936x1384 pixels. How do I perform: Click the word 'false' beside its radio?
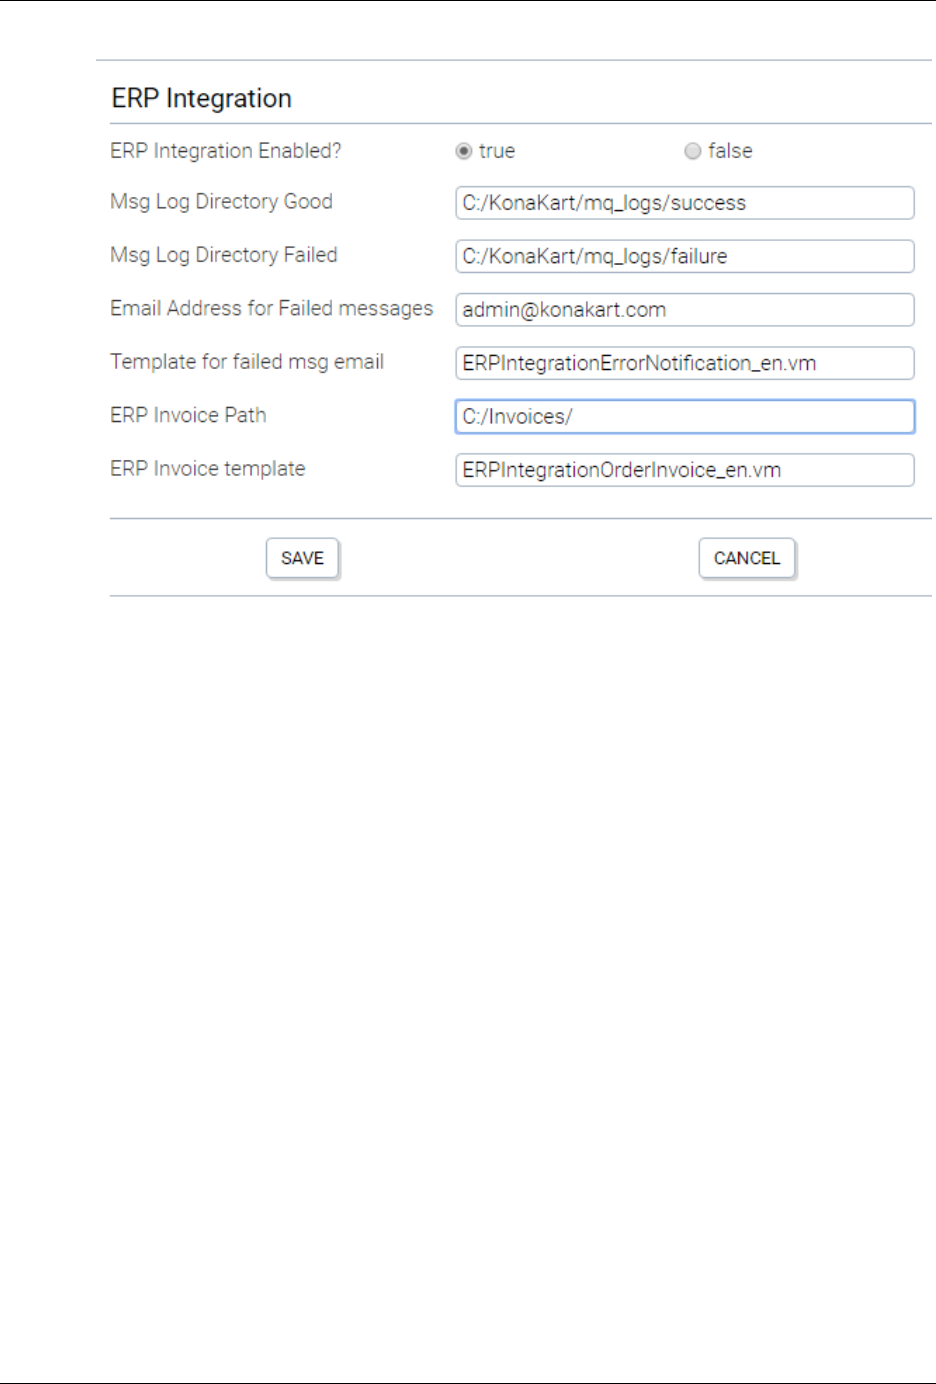[730, 151]
